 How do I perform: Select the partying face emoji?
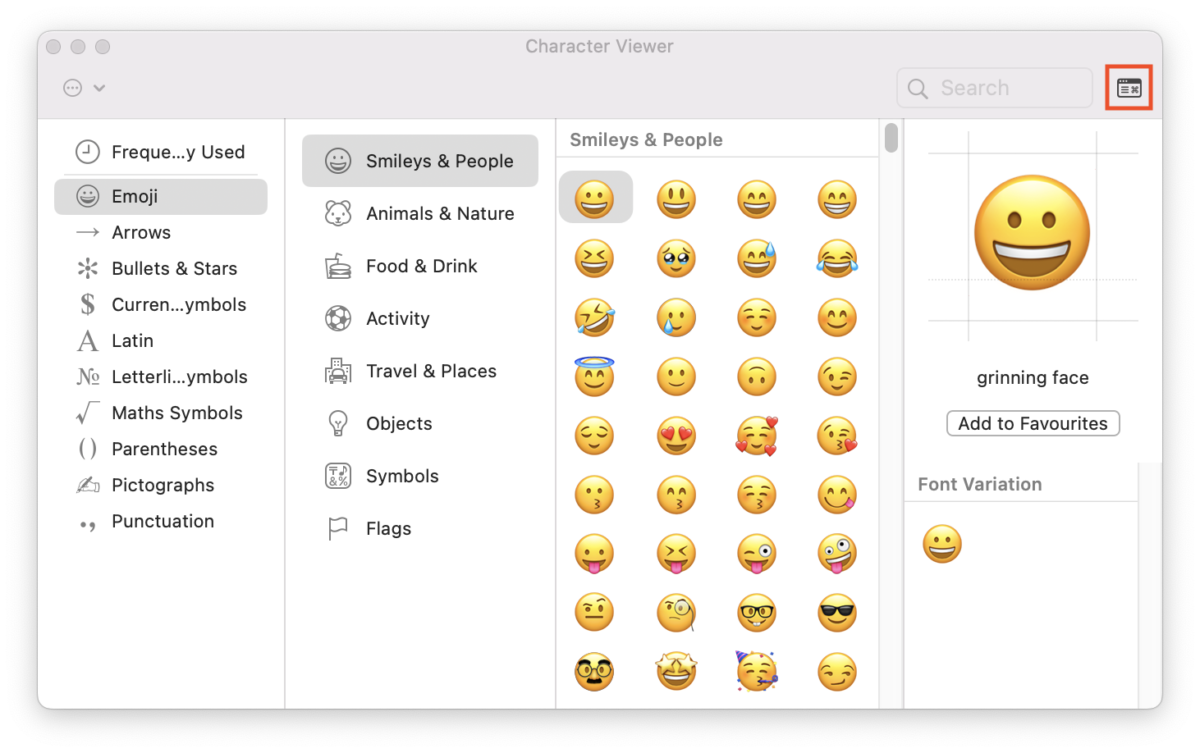pyautogui.click(x=756, y=671)
